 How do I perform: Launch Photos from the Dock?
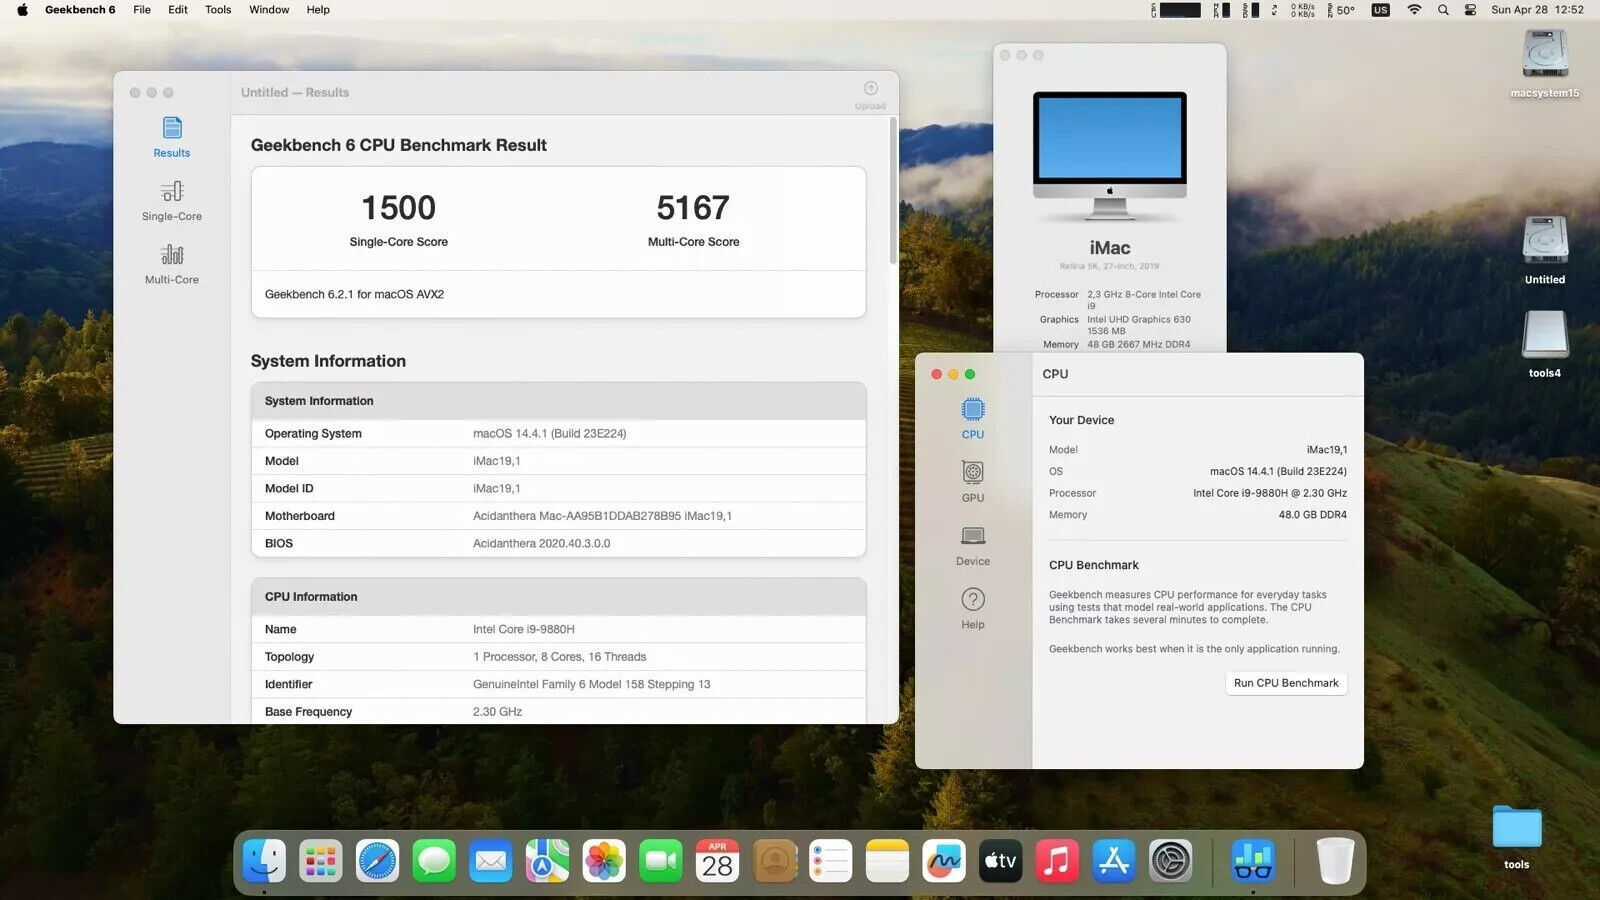coord(604,860)
